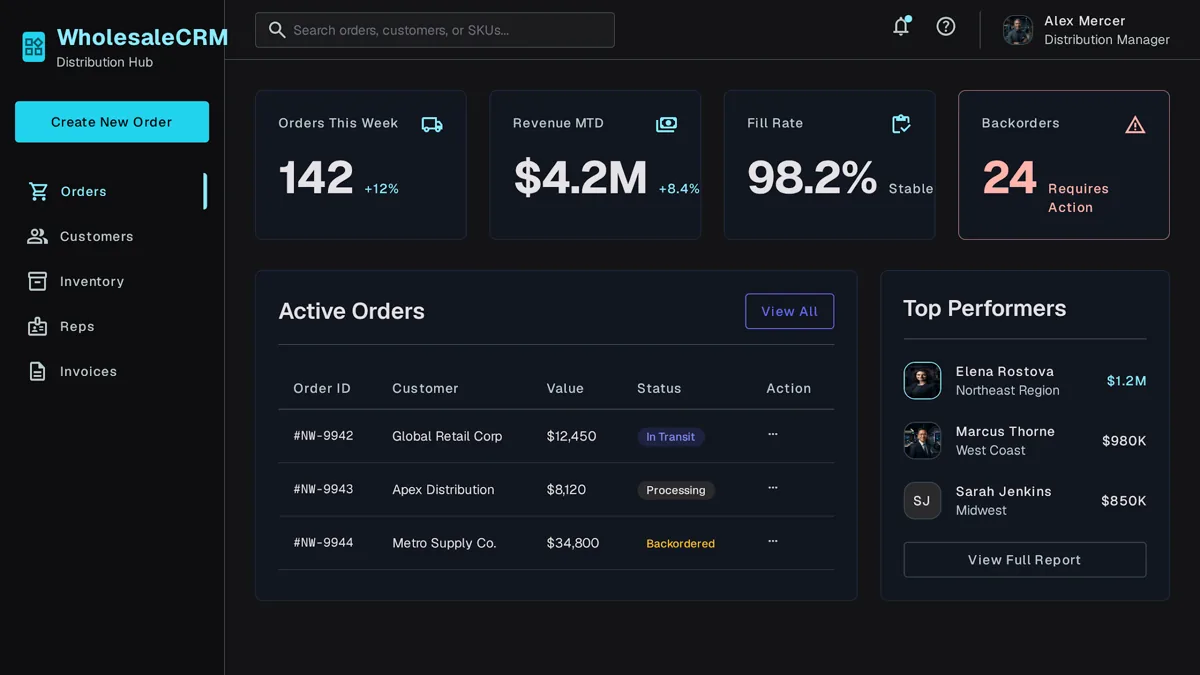The image size is (1200, 675).
Task: Click the Create New Order button
Action: [112, 122]
